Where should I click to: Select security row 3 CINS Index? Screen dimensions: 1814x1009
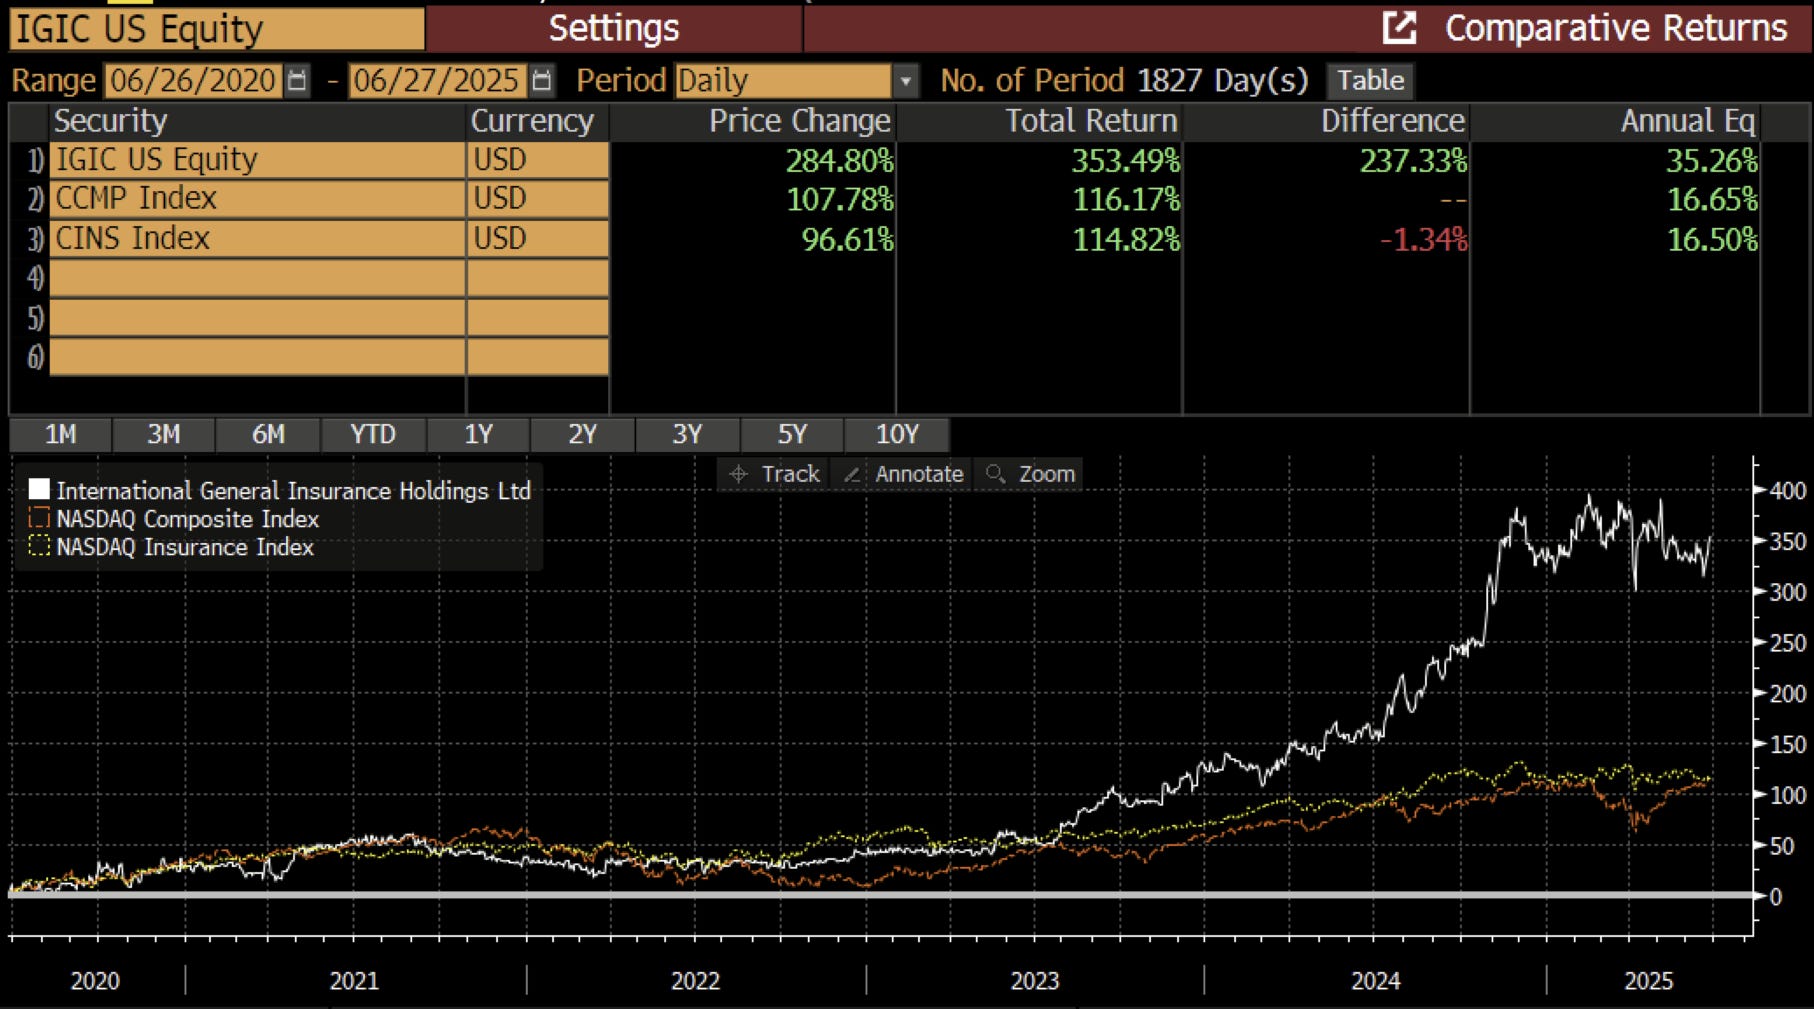tap(257, 239)
